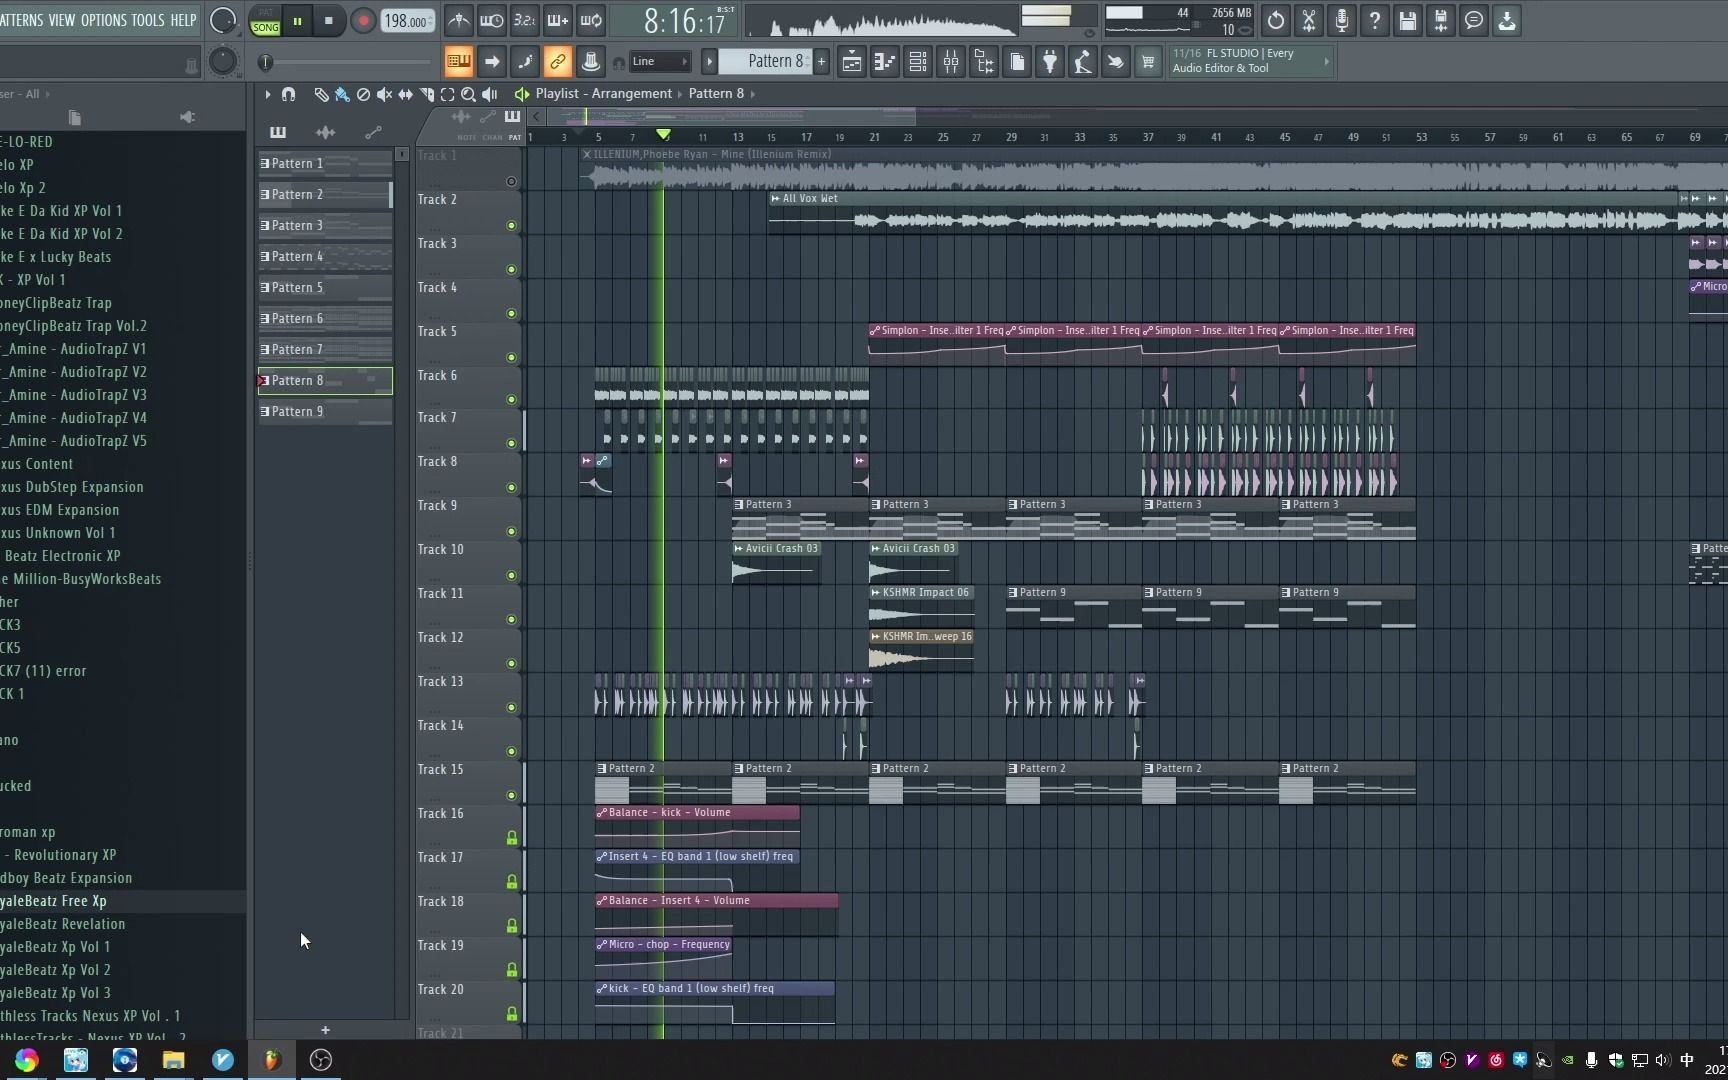Open the Playlist view icon
The image size is (1728, 1080).
pos(852,62)
